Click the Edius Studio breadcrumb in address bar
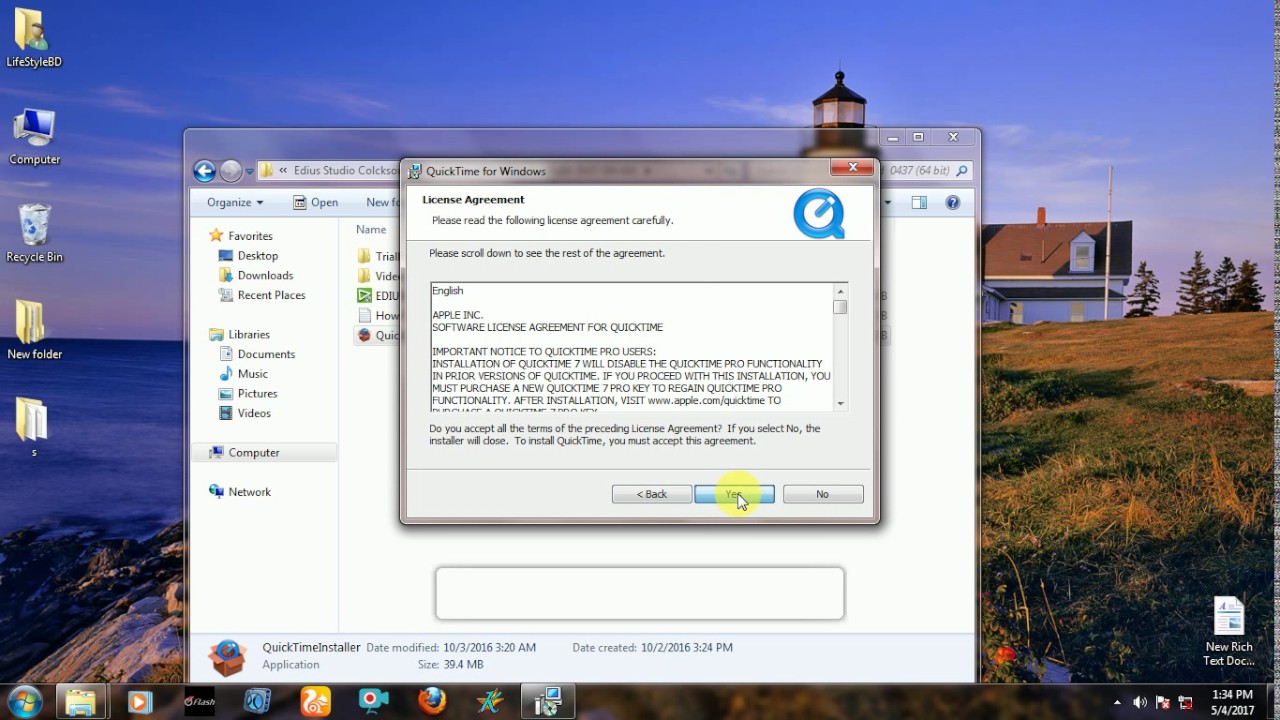 tap(345, 171)
